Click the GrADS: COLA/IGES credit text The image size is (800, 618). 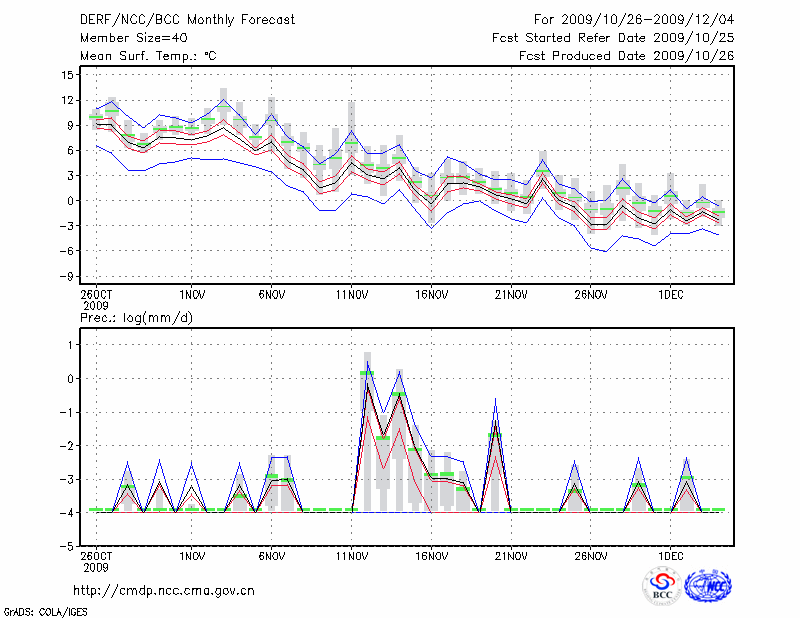click(x=46, y=610)
